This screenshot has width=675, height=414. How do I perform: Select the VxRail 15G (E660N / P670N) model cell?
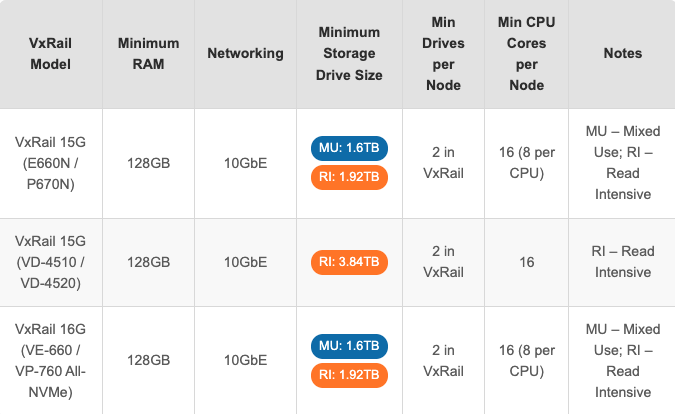(x=49, y=162)
